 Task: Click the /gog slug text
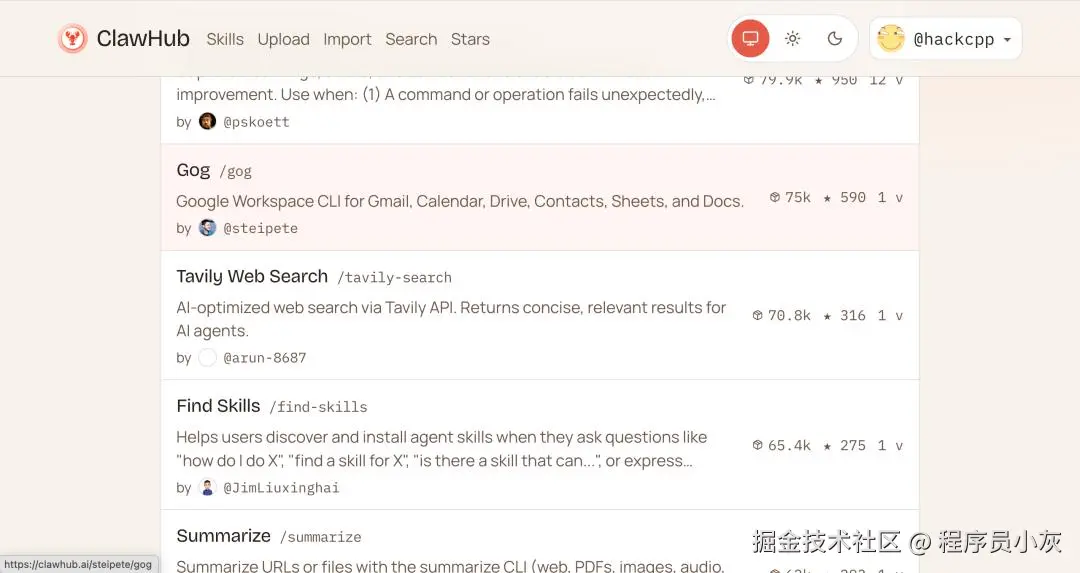236,171
